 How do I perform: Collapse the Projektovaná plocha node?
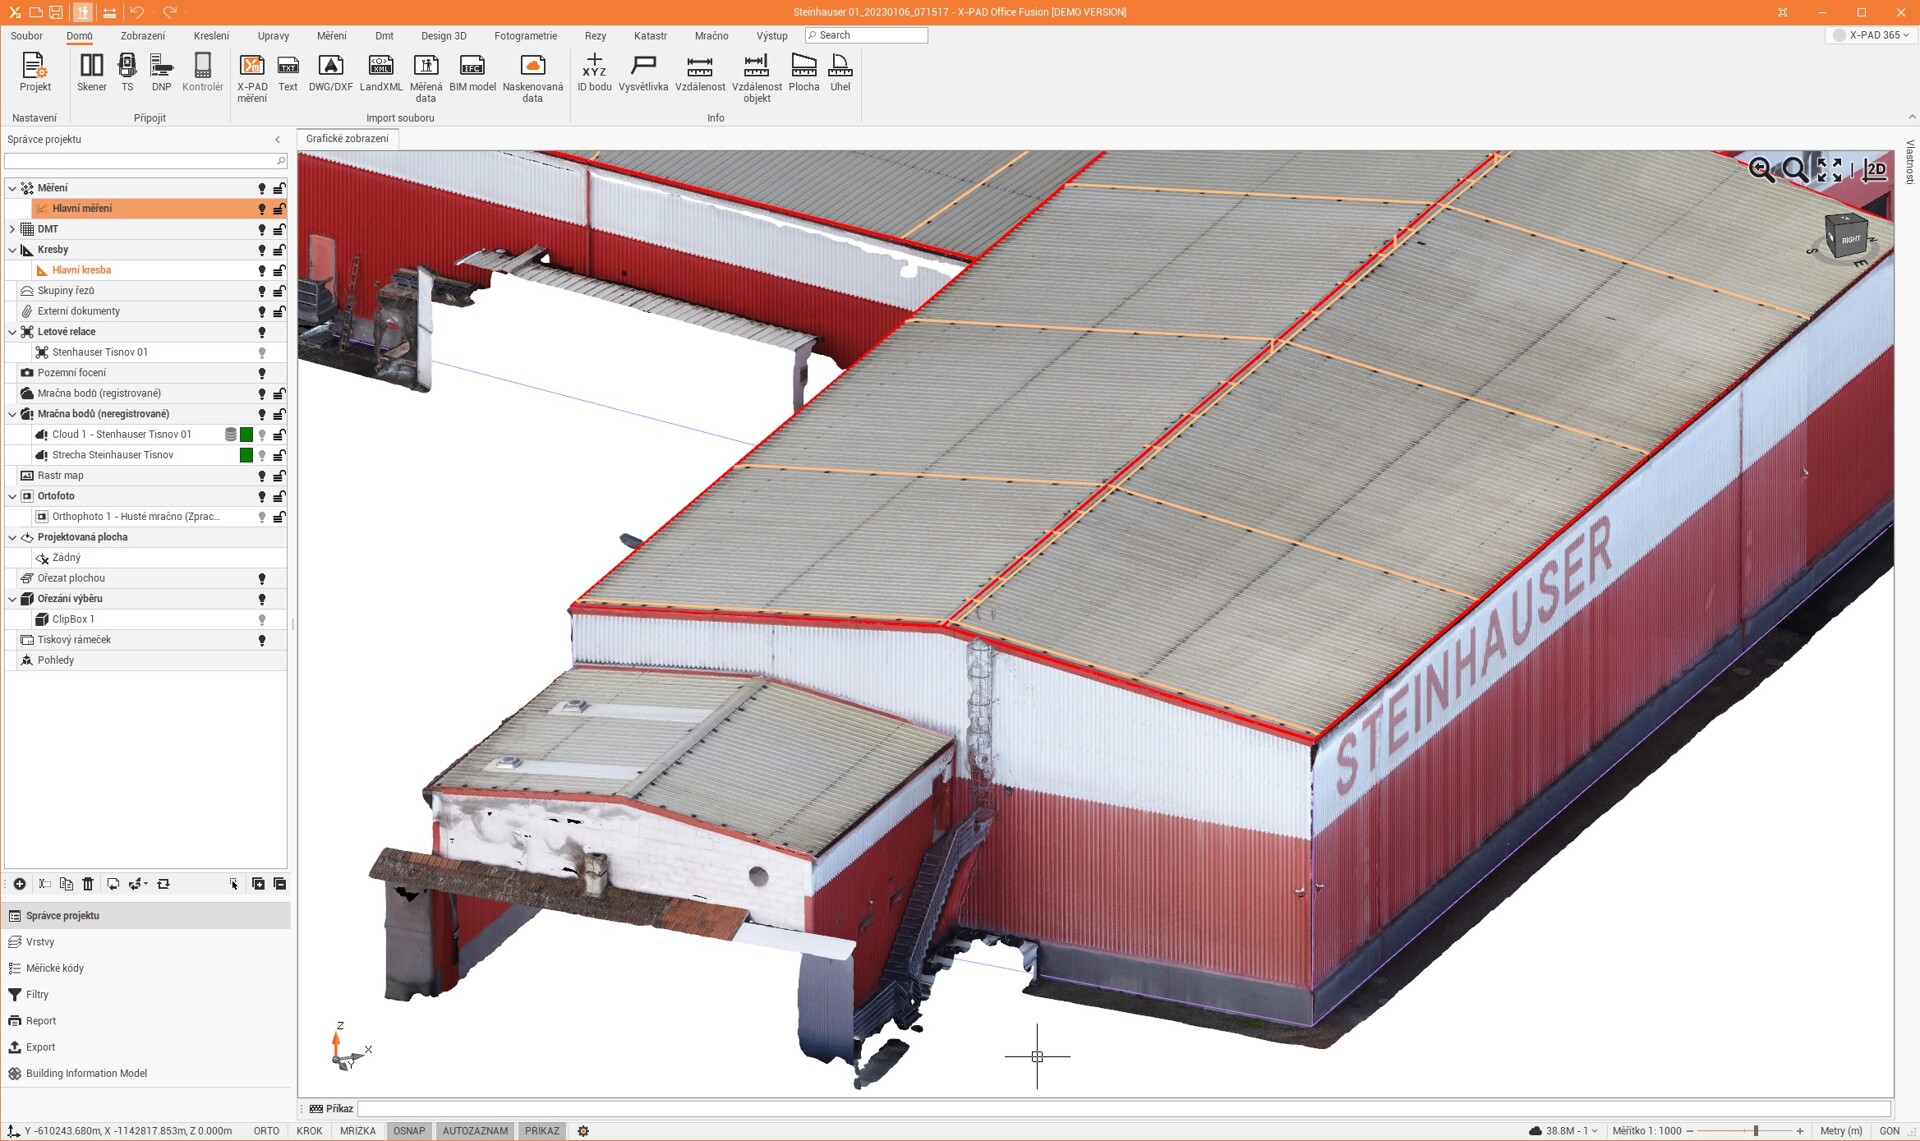tap(12, 537)
